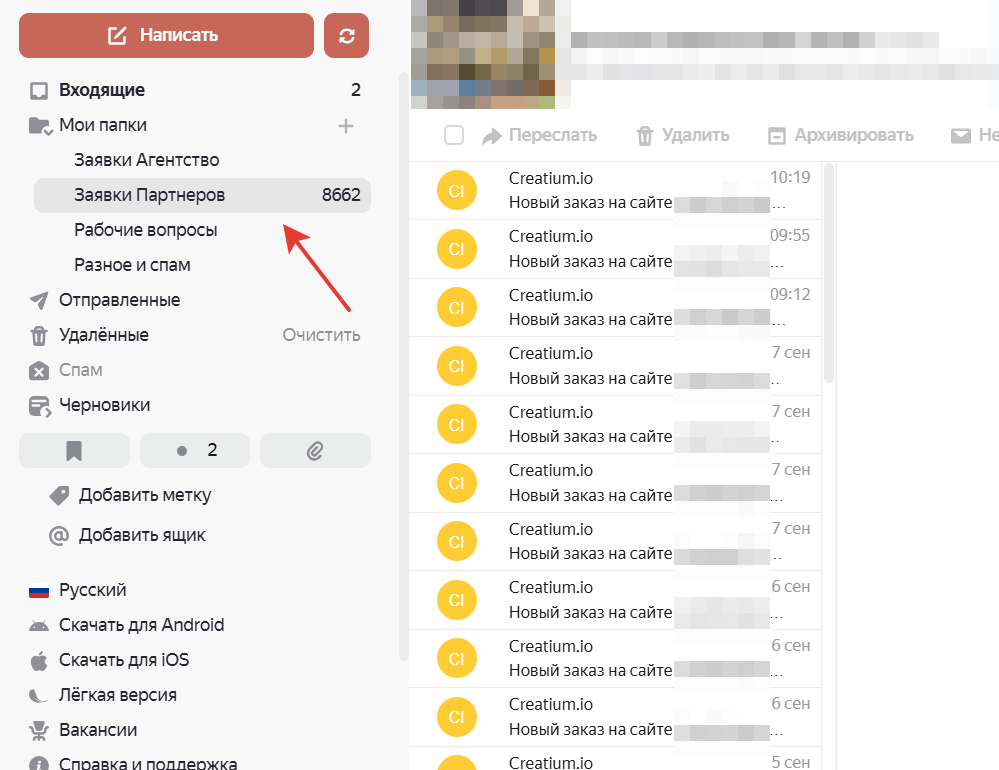Open the Отправленные (Sent) folder
The image size is (999, 770).
pos(119,300)
